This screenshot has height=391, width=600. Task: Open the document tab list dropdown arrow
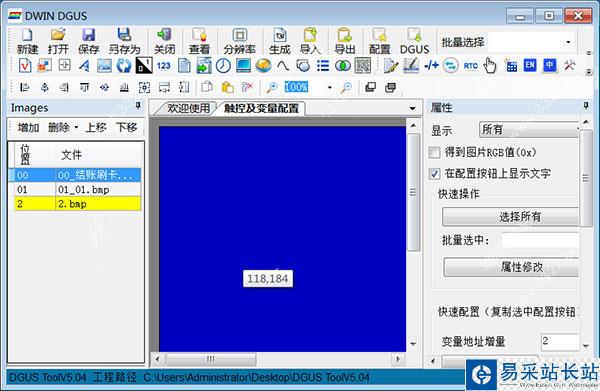pyautogui.click(x=412, y=108)
